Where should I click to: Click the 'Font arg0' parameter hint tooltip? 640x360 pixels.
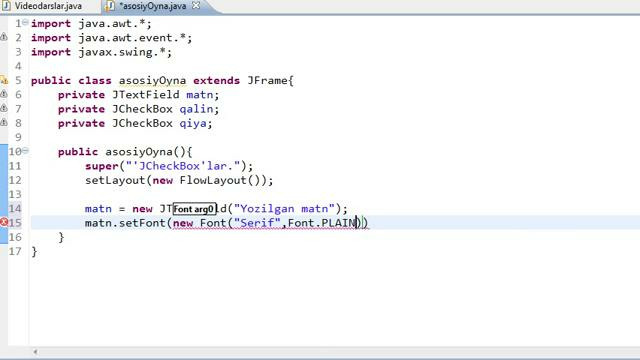pyautogui.click(x=194, y=209)
